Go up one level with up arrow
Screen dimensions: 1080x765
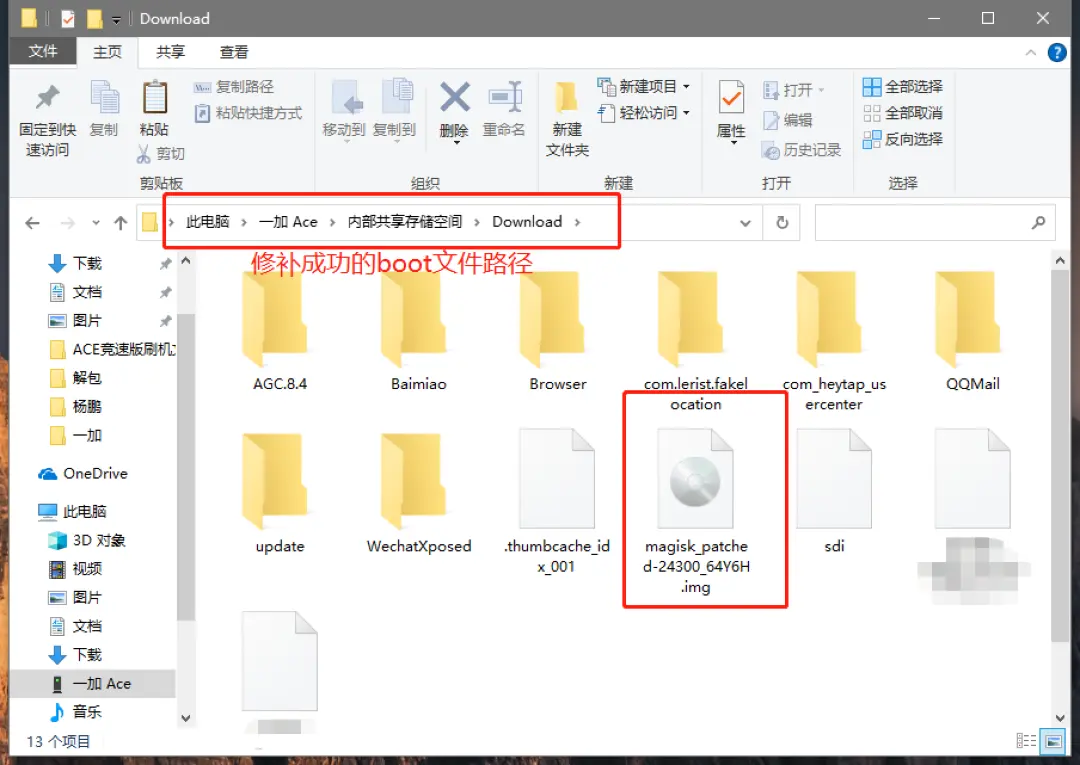pyautogui.click(x=120, y=223)
